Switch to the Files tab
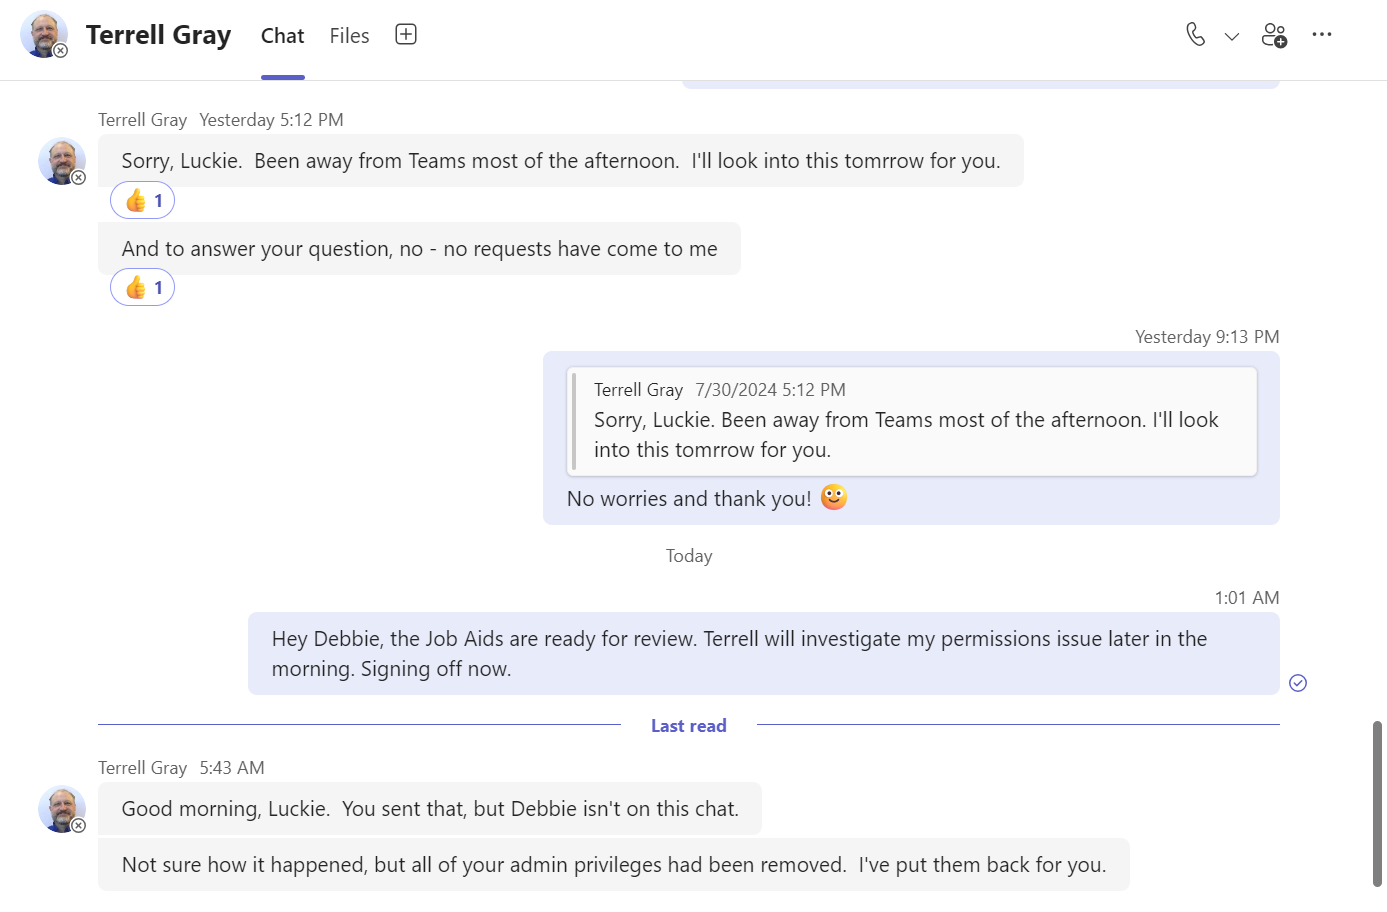1387x912 pixels. [349, 36]
